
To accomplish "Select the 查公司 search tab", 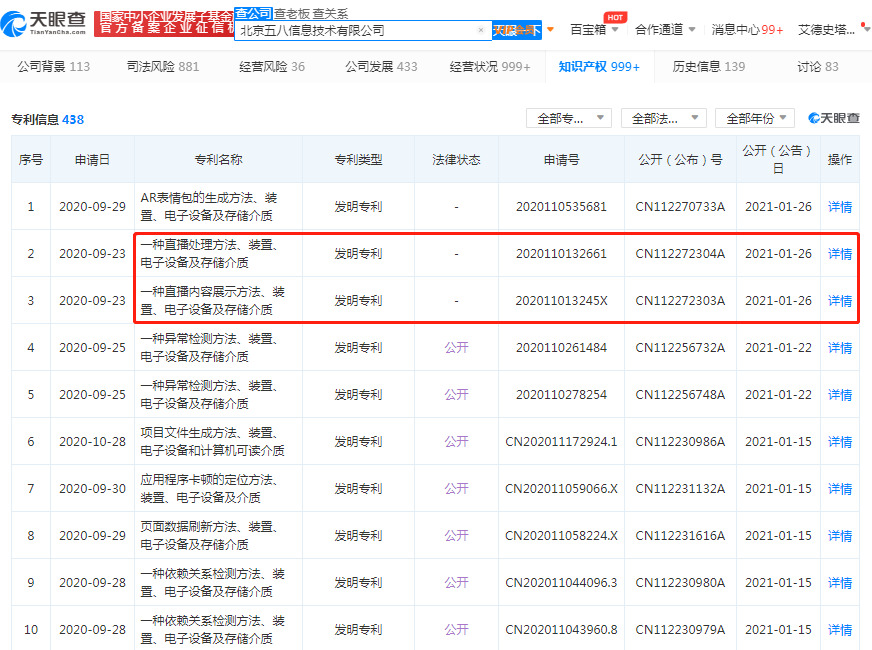I will pos(253,13).
